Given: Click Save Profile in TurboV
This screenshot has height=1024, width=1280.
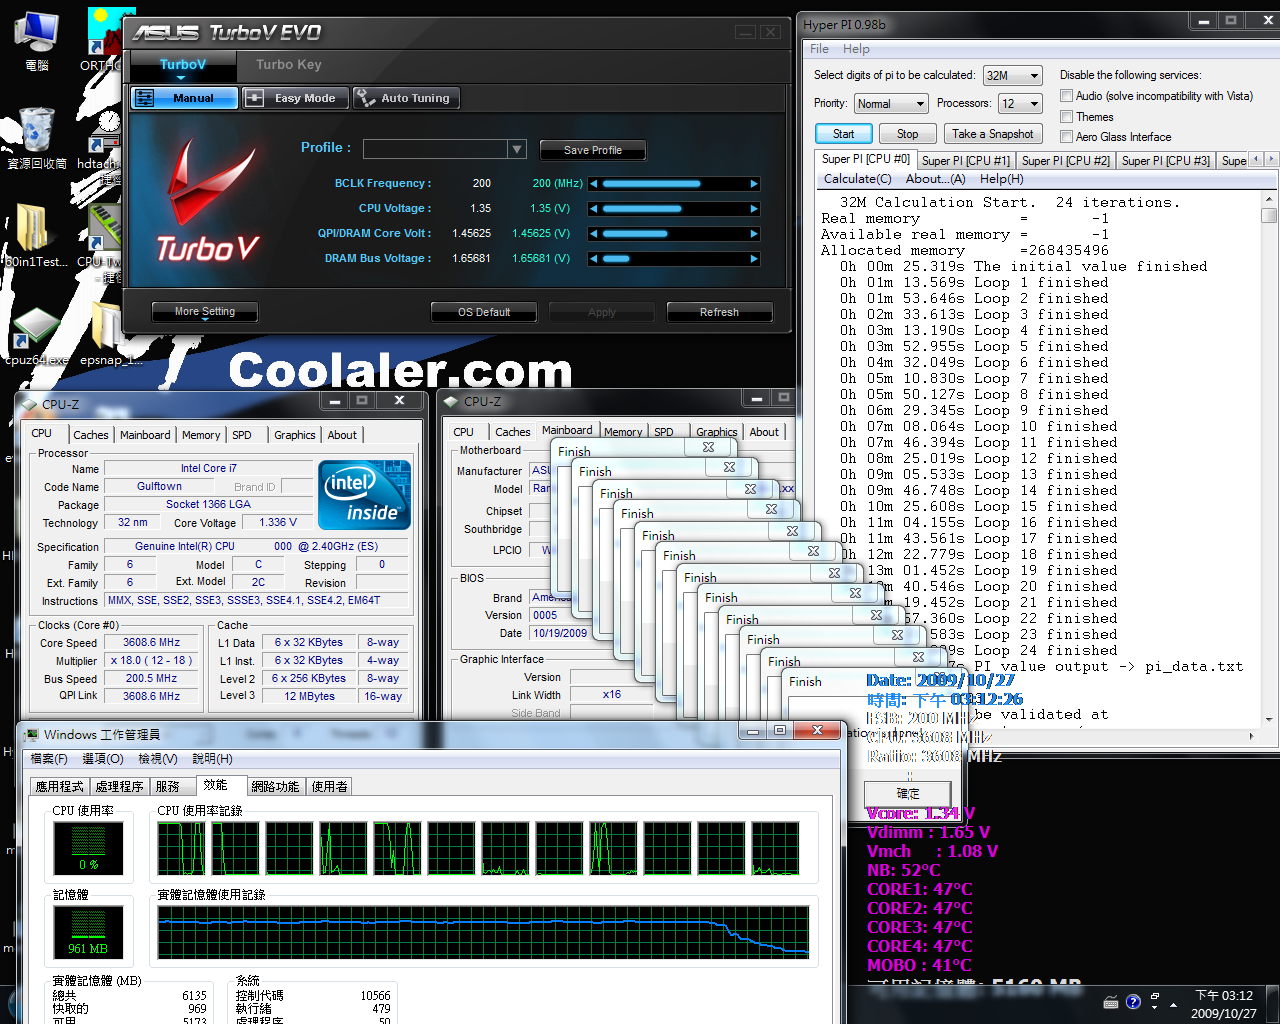Looking at the screenshot, I should (592, 150).
